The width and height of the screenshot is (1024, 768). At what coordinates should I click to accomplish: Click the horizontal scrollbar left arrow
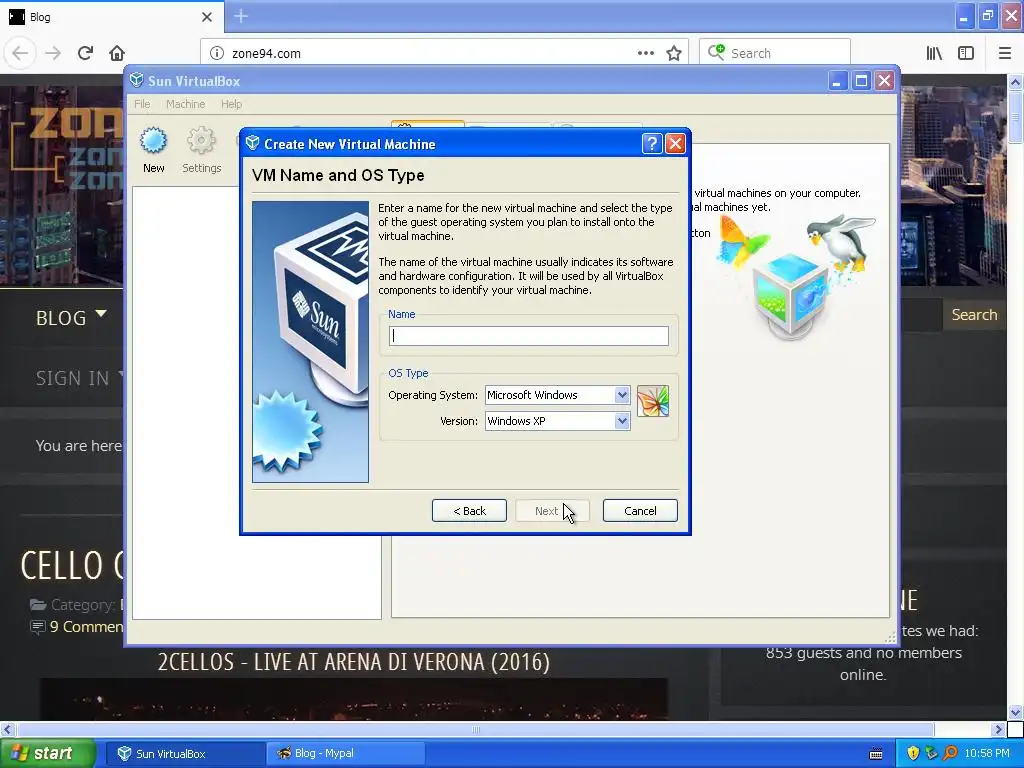pos(8,729)
